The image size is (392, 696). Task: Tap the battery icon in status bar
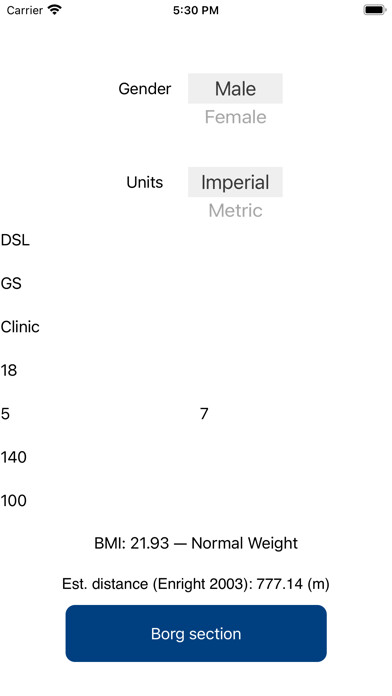375,10
